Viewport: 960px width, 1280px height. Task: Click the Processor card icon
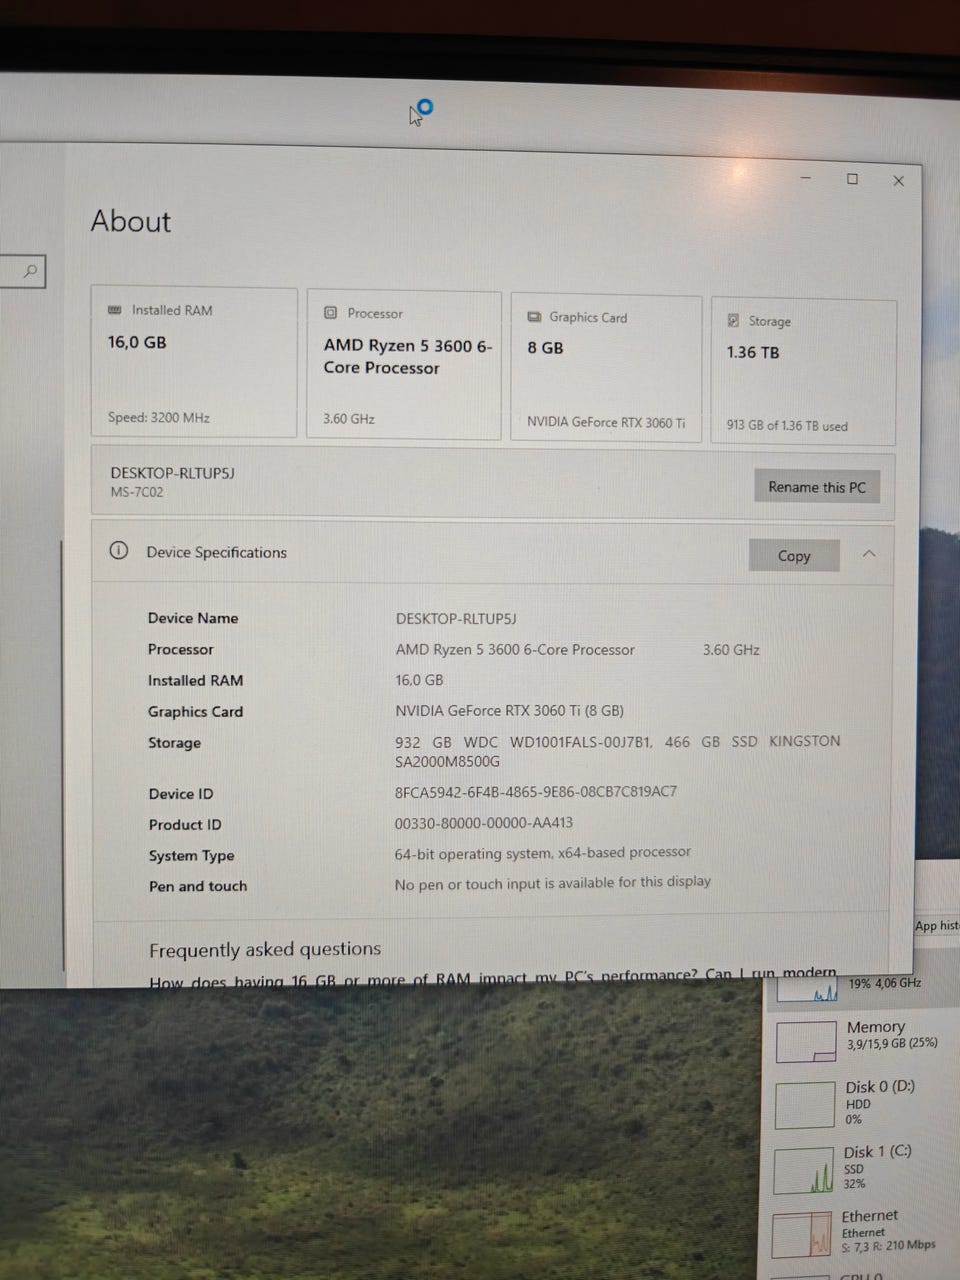pos(330,313)
